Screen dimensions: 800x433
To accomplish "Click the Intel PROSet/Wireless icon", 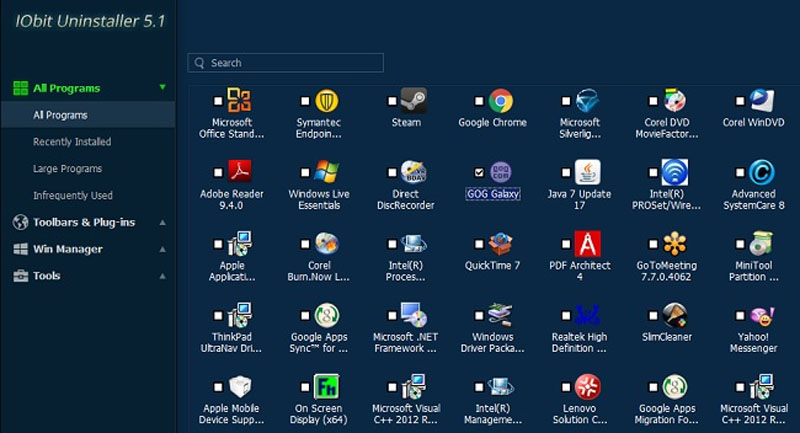I will click(x=674, y=172).
